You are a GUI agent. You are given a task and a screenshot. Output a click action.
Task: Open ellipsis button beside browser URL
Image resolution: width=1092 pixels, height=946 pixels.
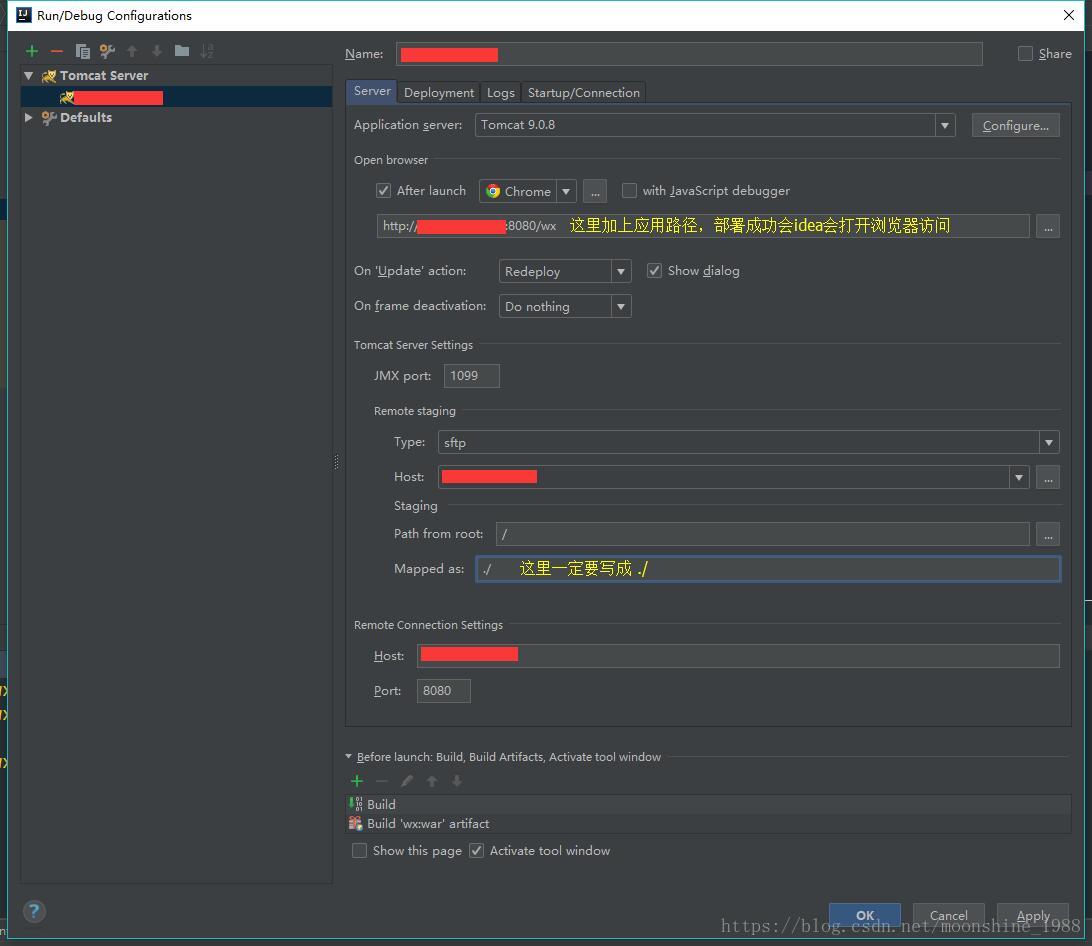[1048, 226]
